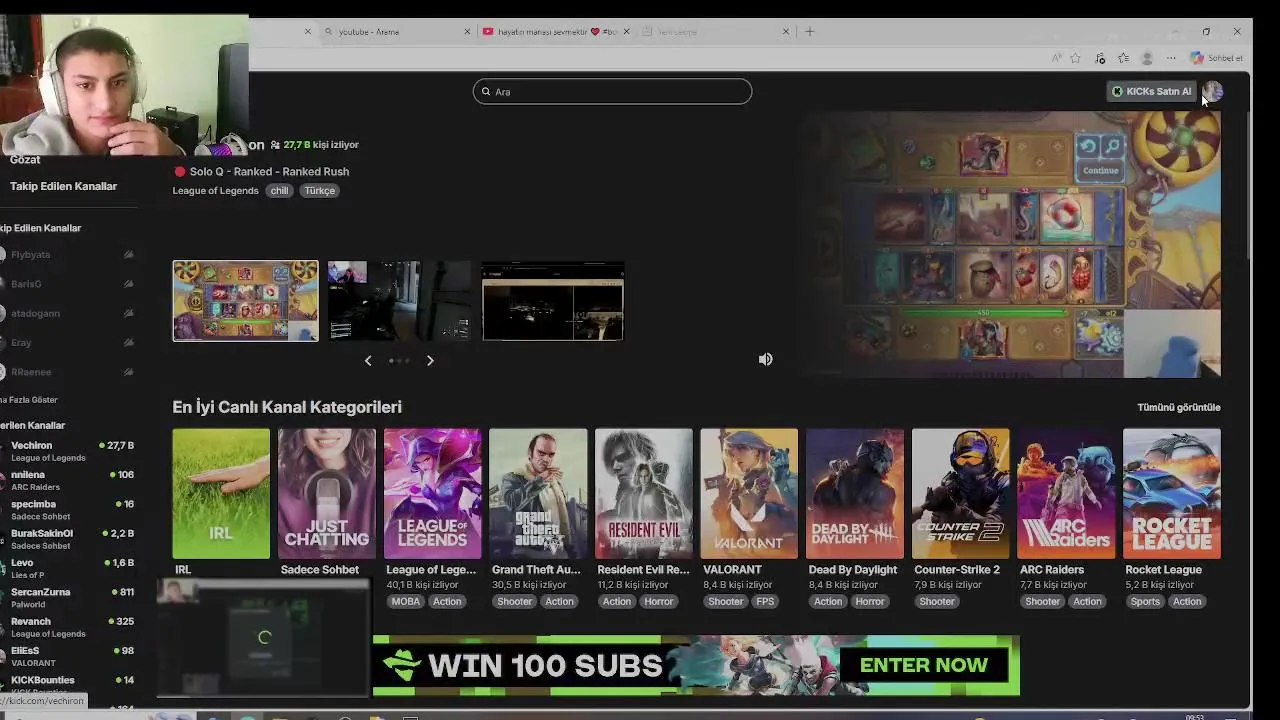Select the chill tag
1280x720 pixels.
(x=279, y=191)
